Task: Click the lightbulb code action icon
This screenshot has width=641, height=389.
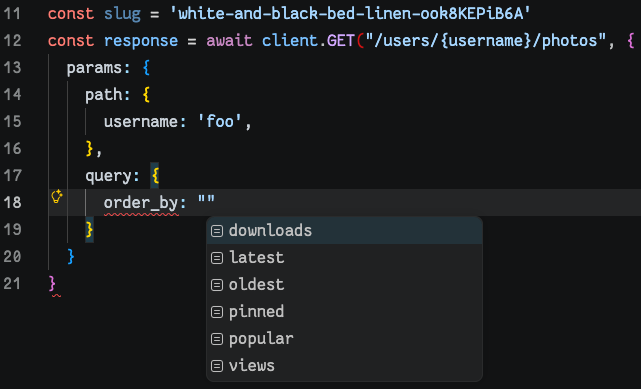Action: 56,197
